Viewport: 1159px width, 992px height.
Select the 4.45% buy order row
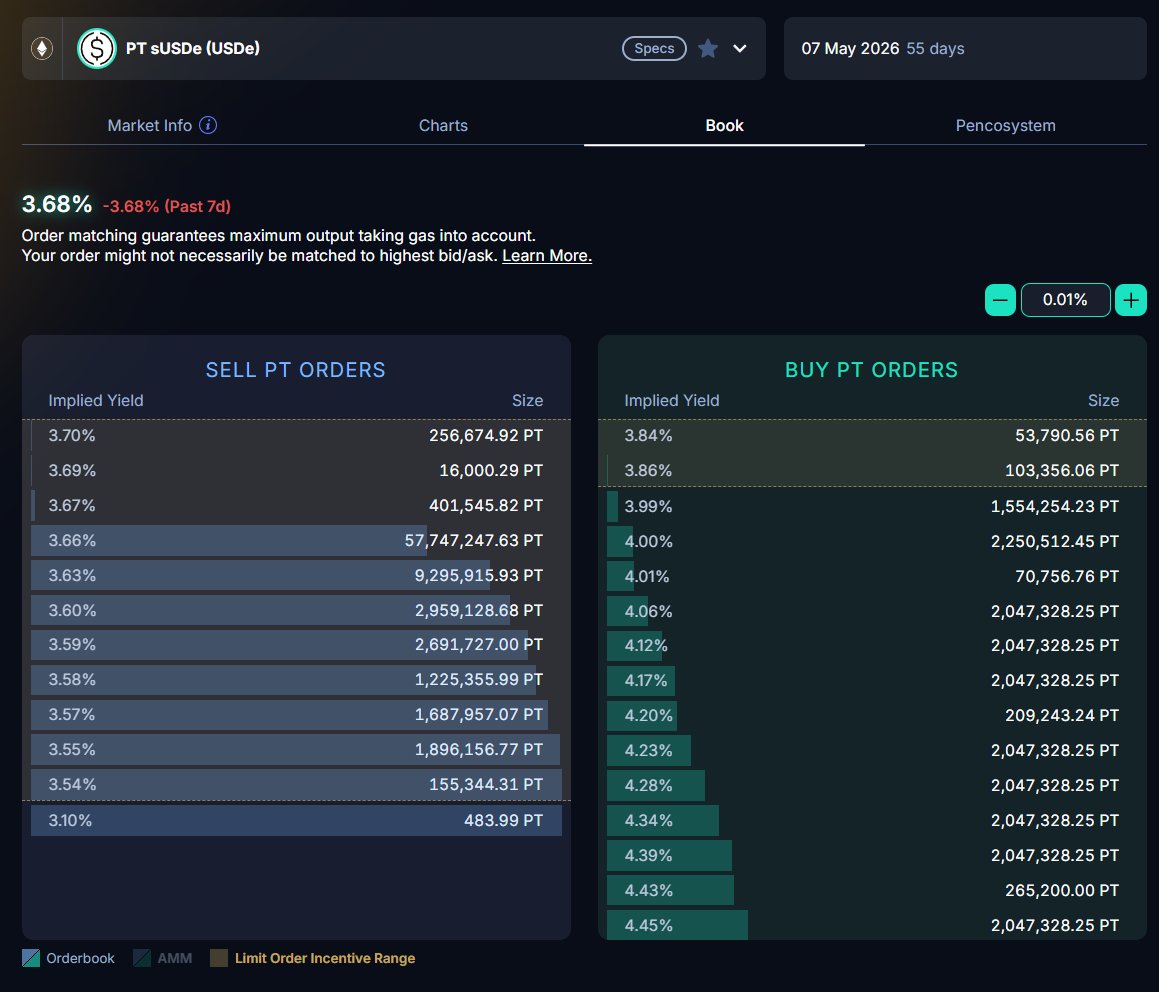[x=872, y=925]
